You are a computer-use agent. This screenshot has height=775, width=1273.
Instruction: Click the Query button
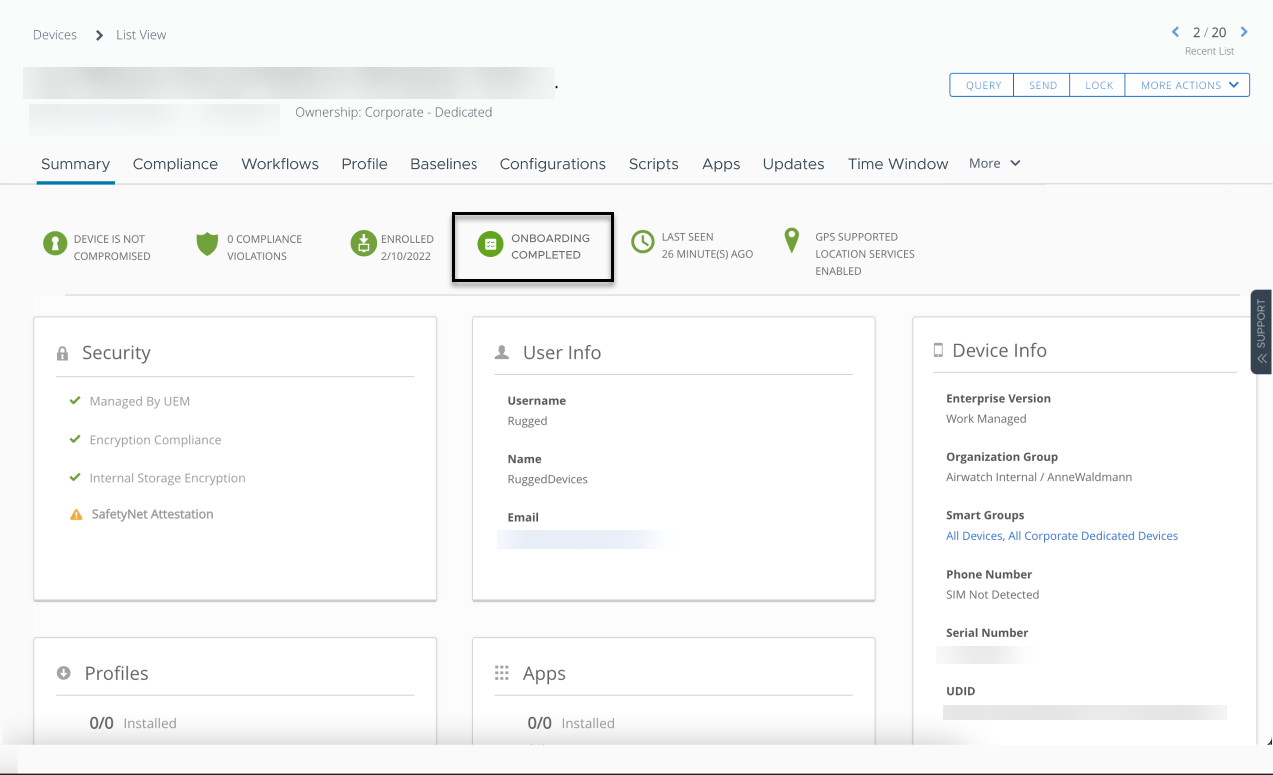982,85
